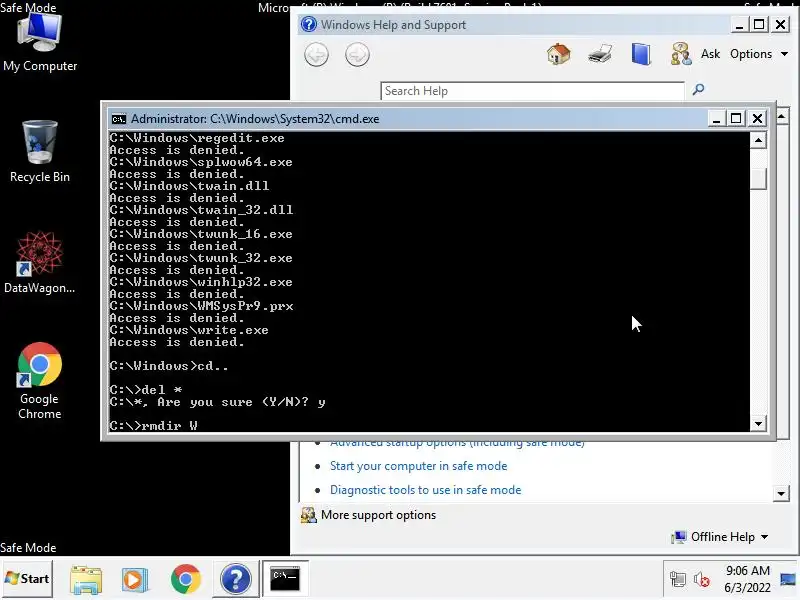800x600 pixels.
Task: Click the More support options icon
Action: pyautogui.click(x=308, y=515)
